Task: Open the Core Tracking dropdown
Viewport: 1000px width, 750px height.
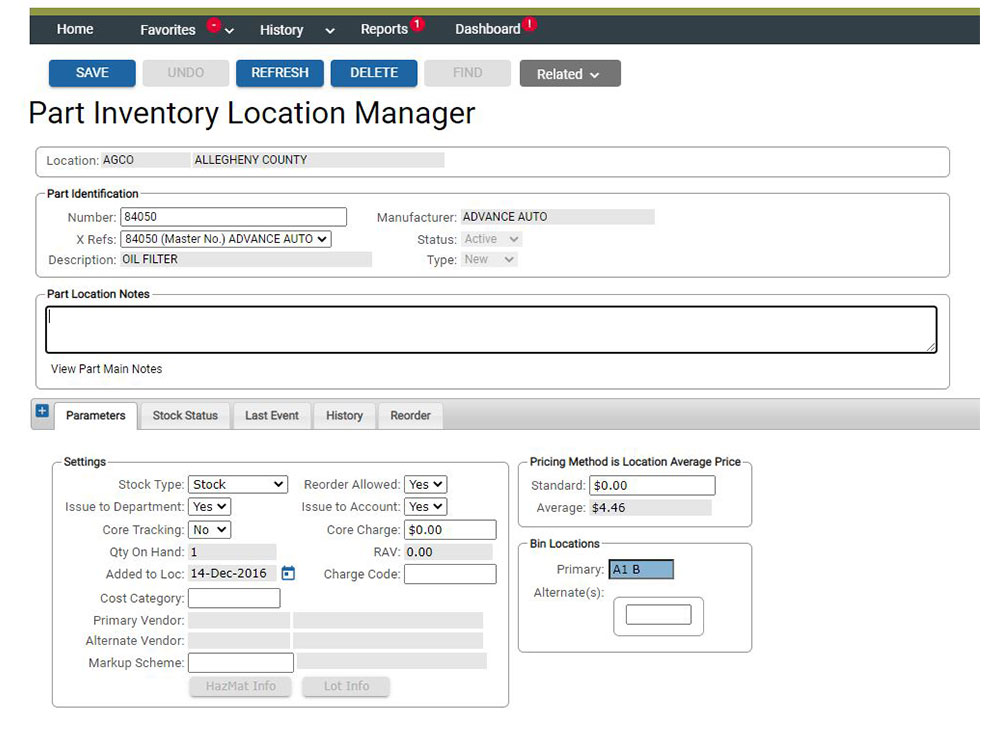Action: click(x=209, y=530)
